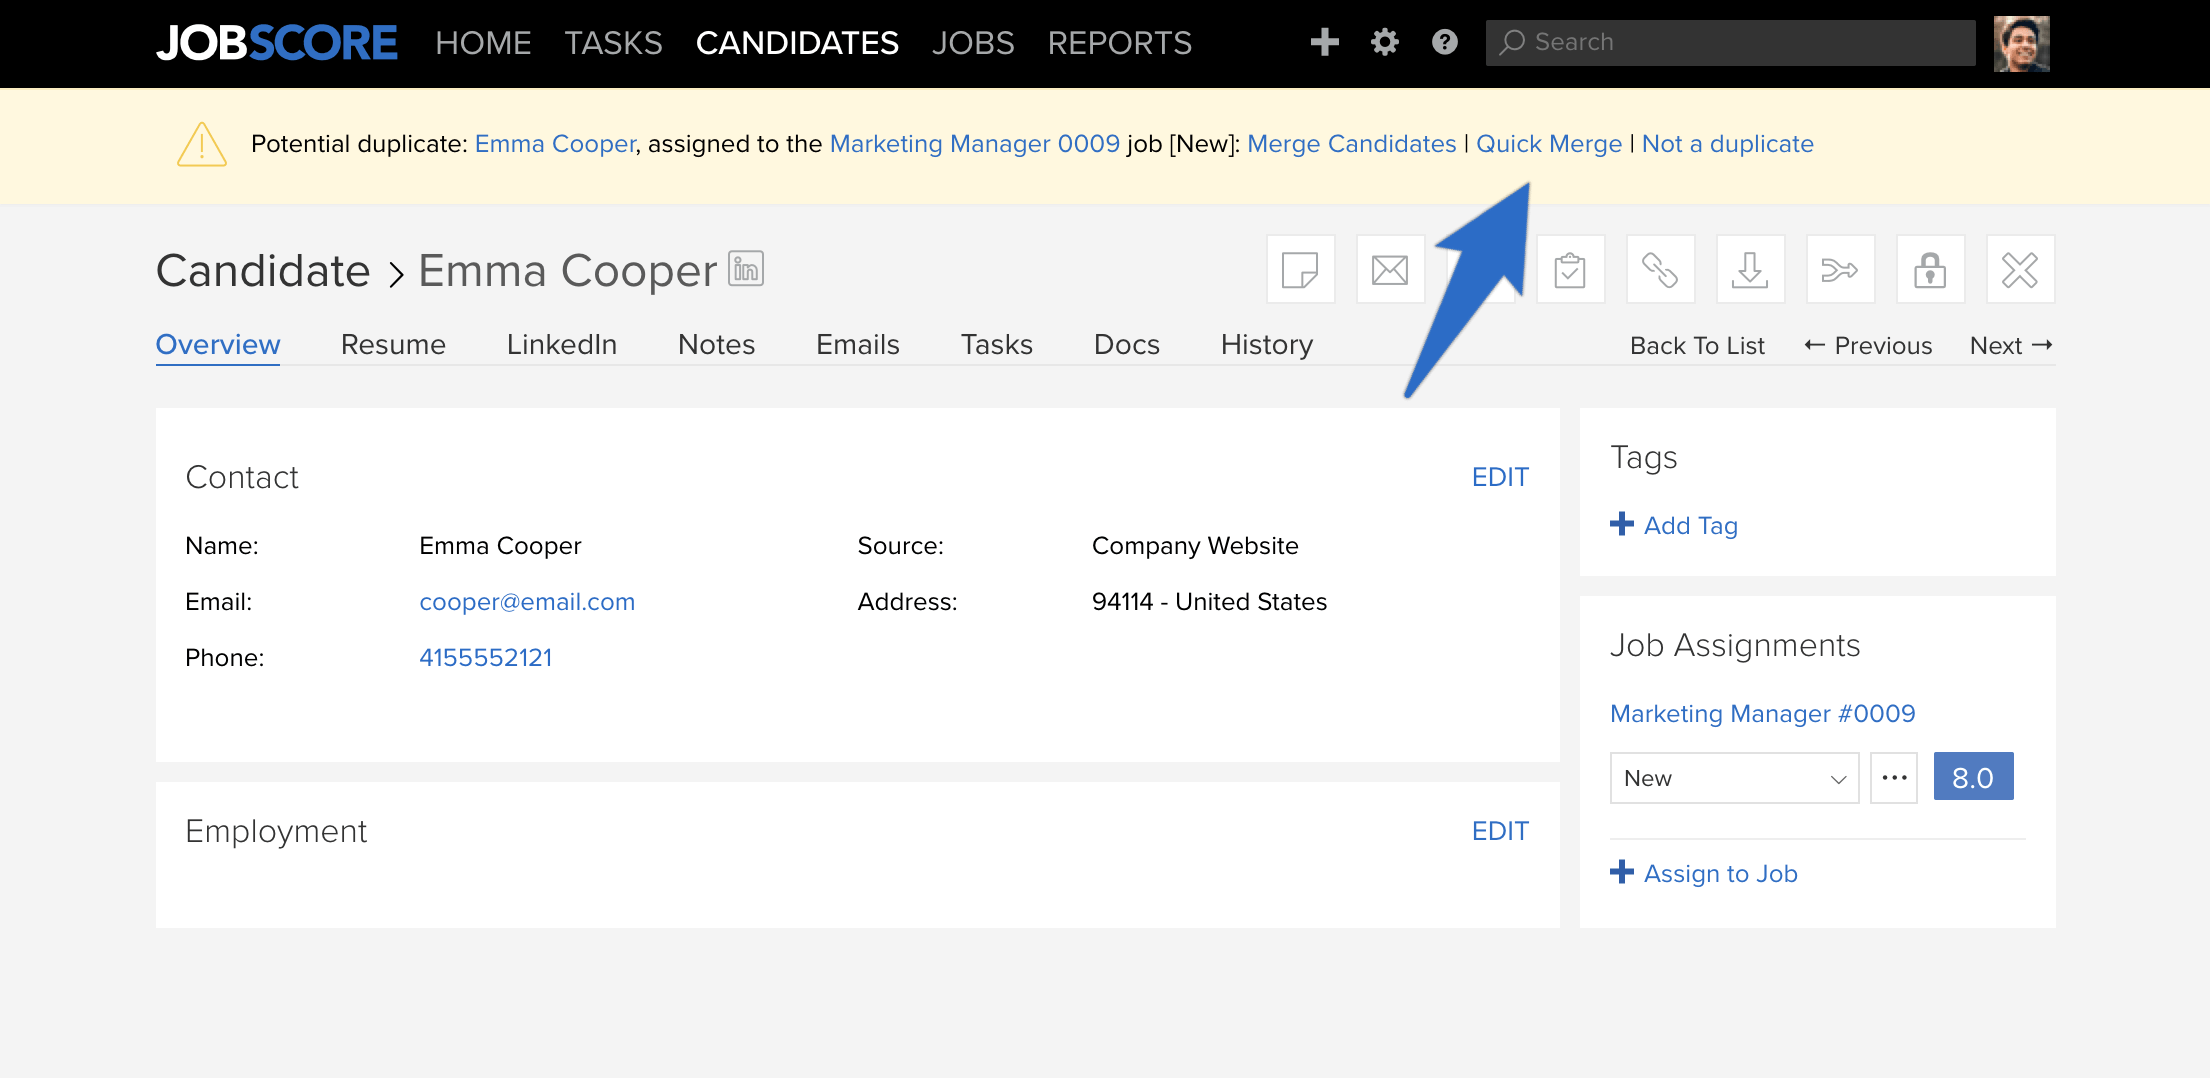Switch to the LinkedIn tab
The width and height of the screenshot is (2210, 1078).
(x=562, y=344)
